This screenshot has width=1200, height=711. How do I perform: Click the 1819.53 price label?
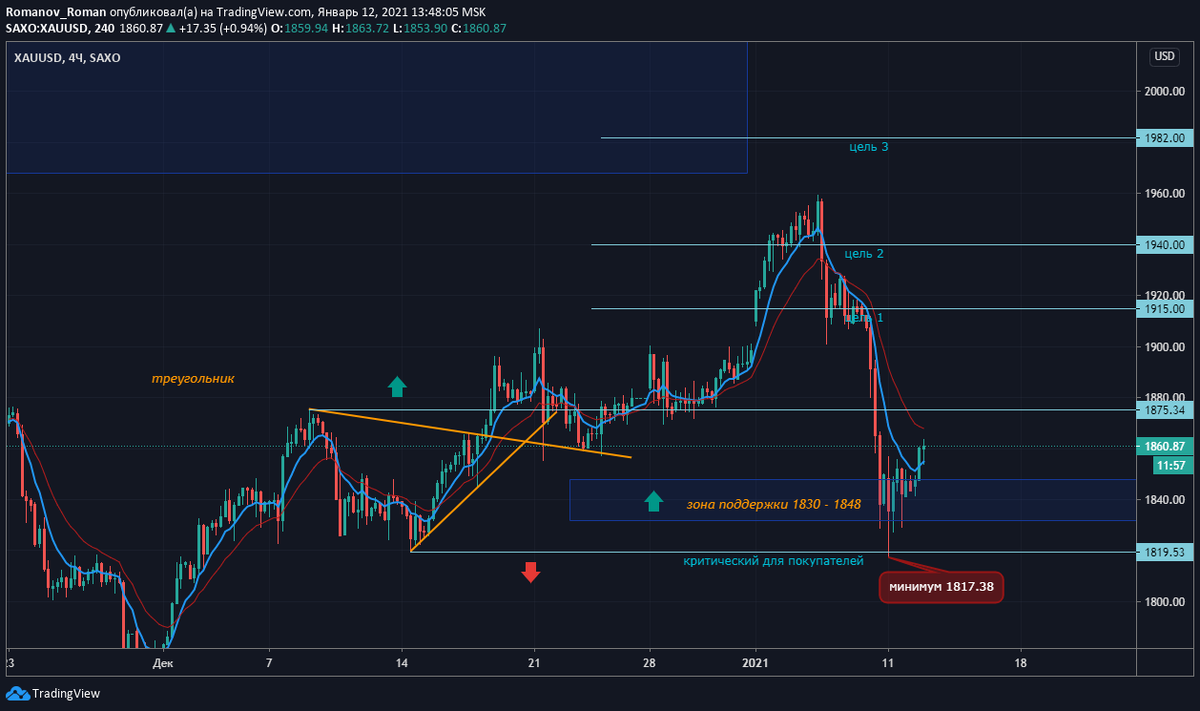[1165, 552]
